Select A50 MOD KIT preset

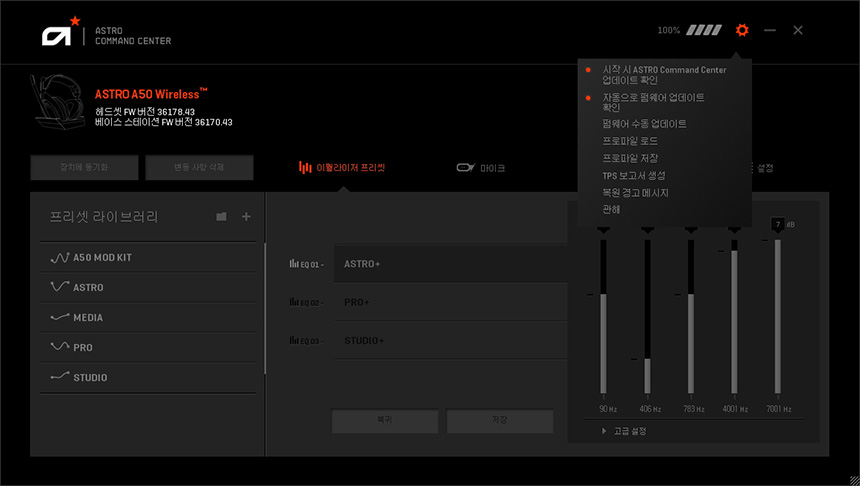pos(148,257)
